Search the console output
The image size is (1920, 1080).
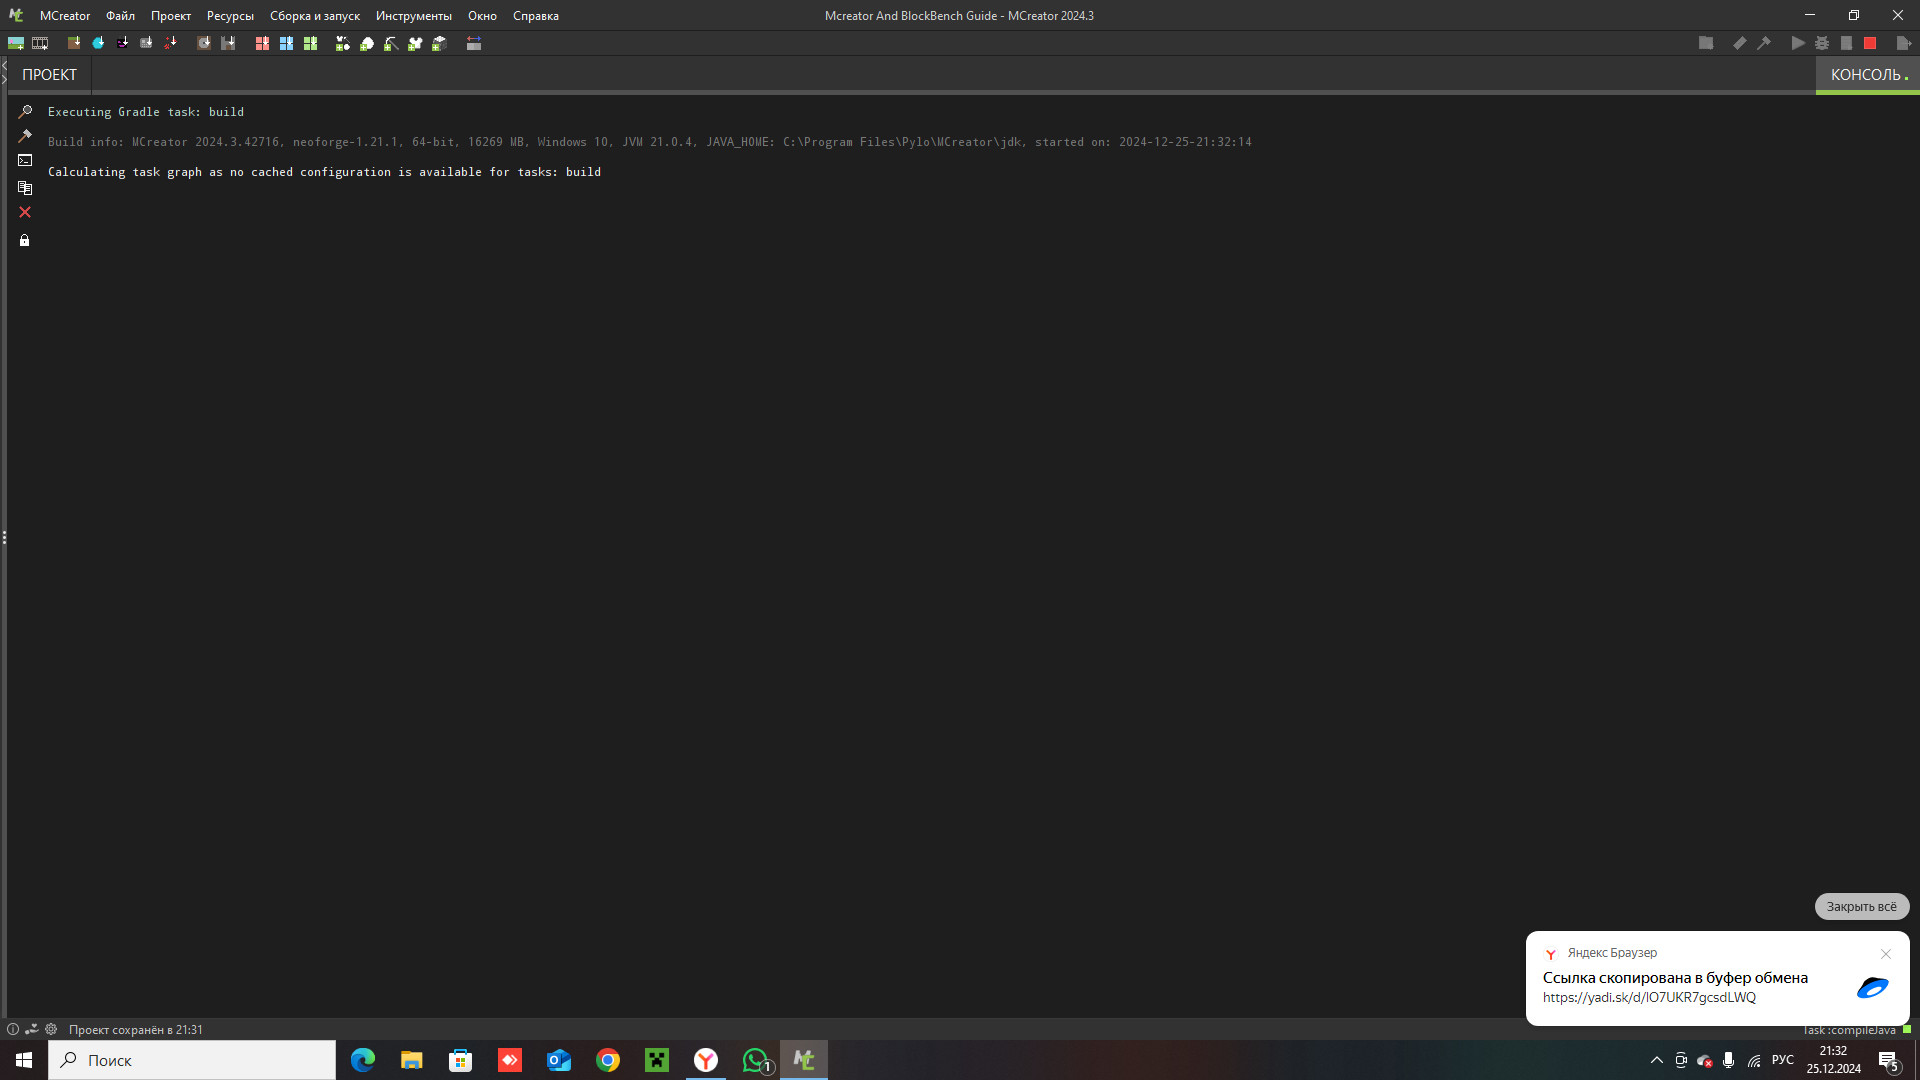pos(25,111)
